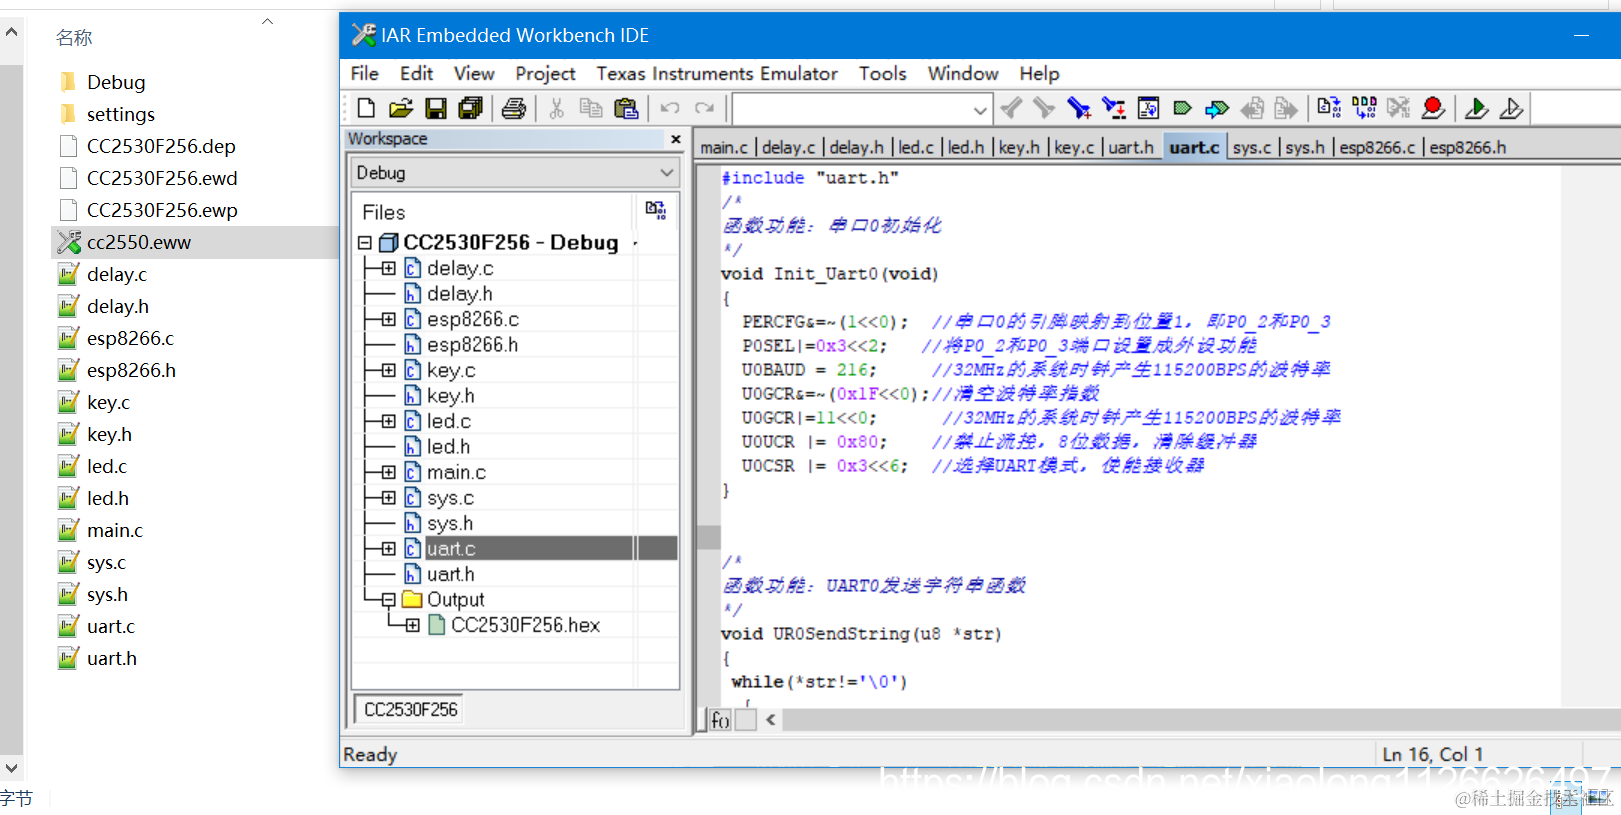Switch to the key.h editor tab

(1019, 147)
